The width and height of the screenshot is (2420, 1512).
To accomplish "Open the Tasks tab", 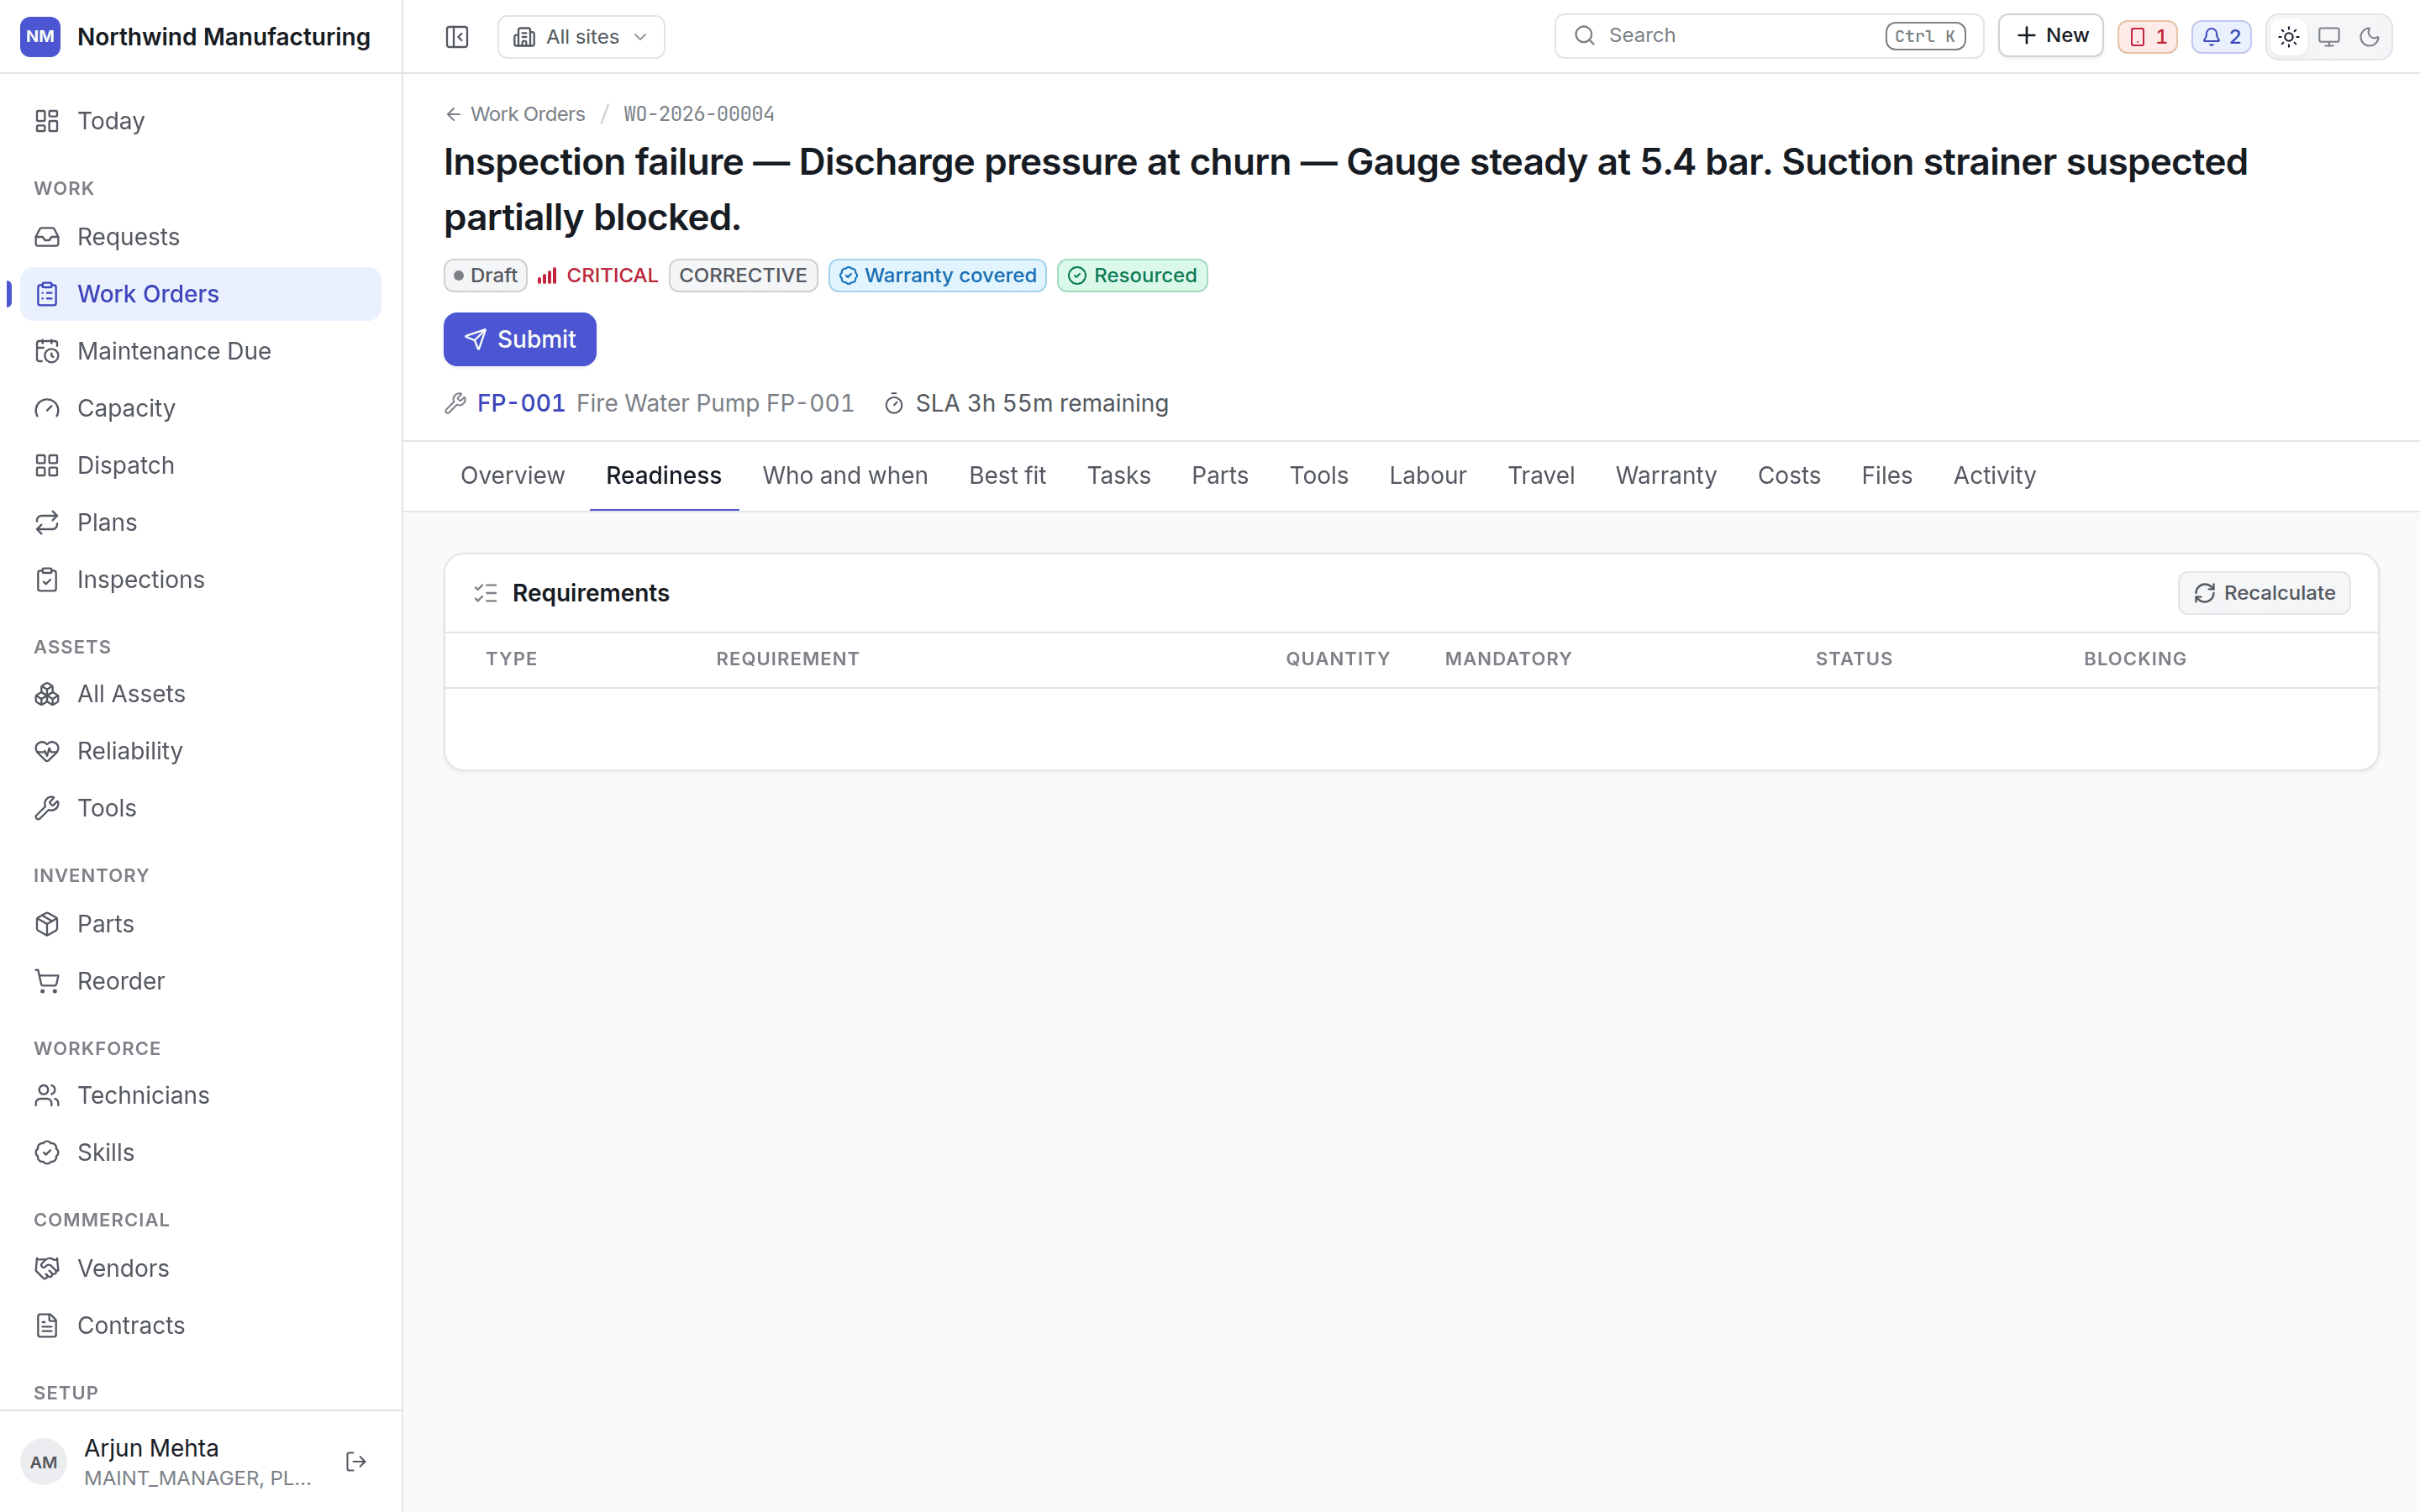I will pyautogui.click(x=1118, y=476).
